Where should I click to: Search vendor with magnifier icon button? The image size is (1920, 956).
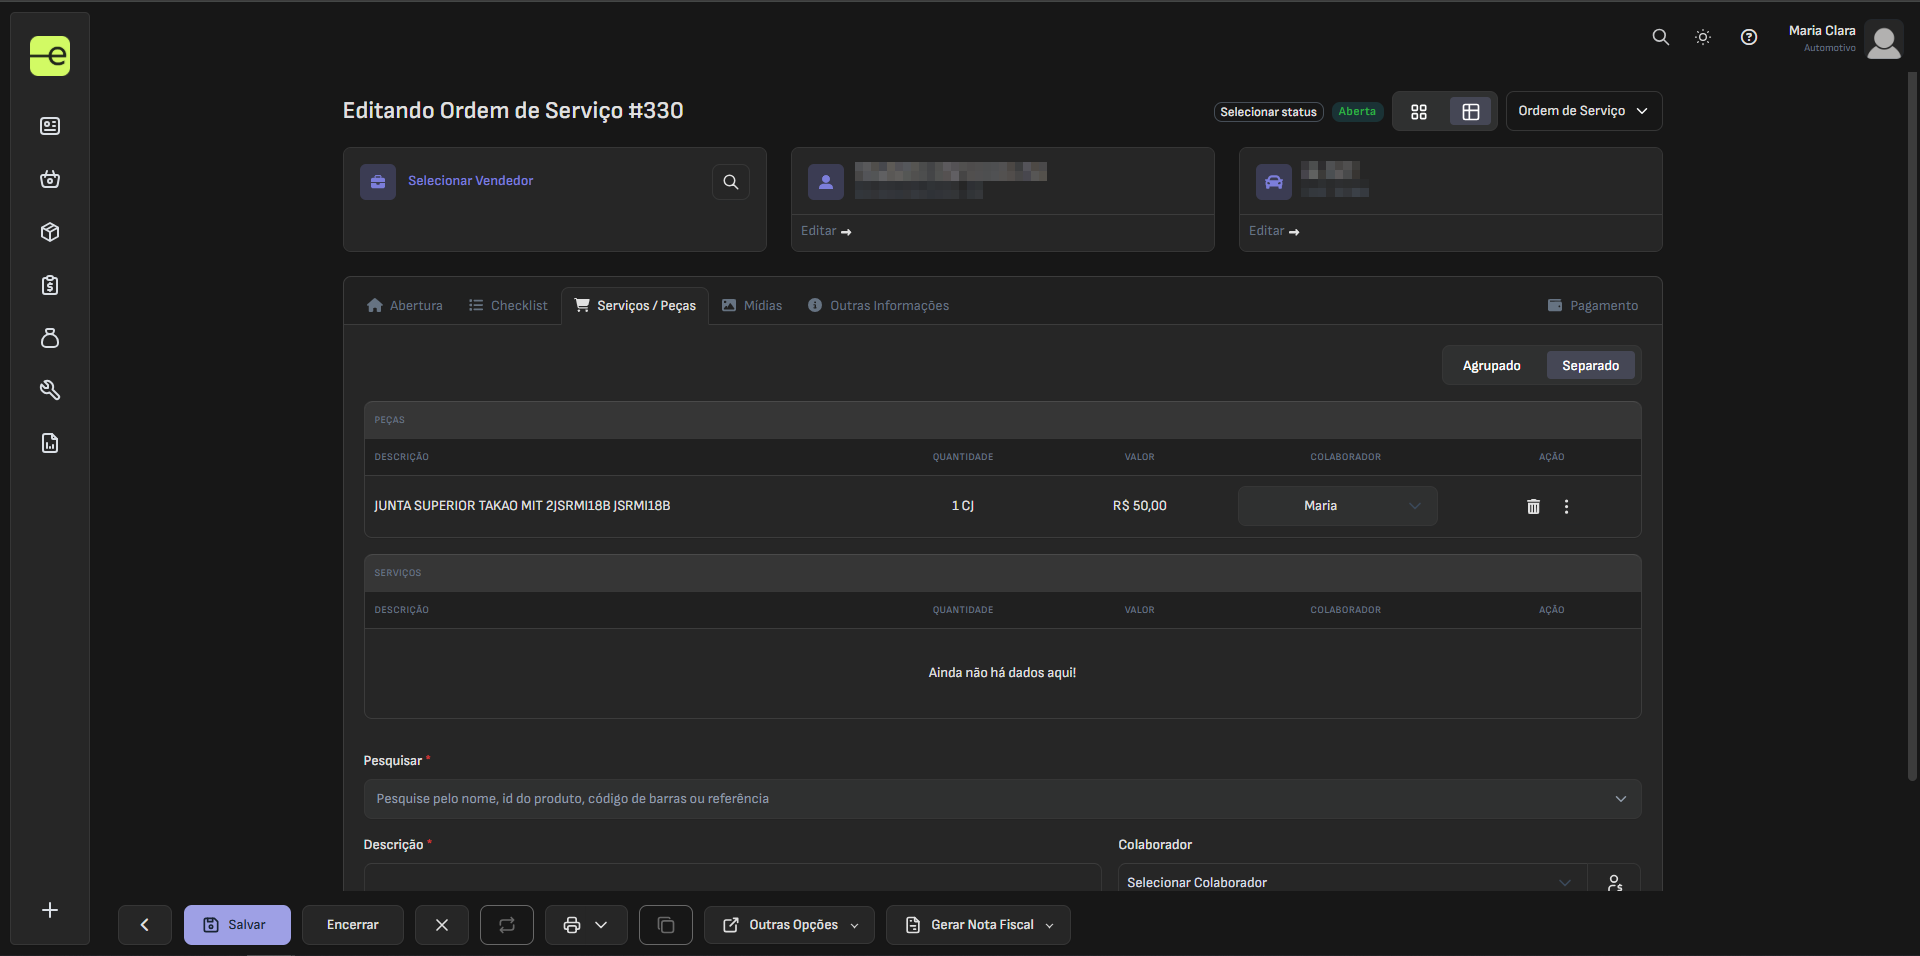click(731, 182)
